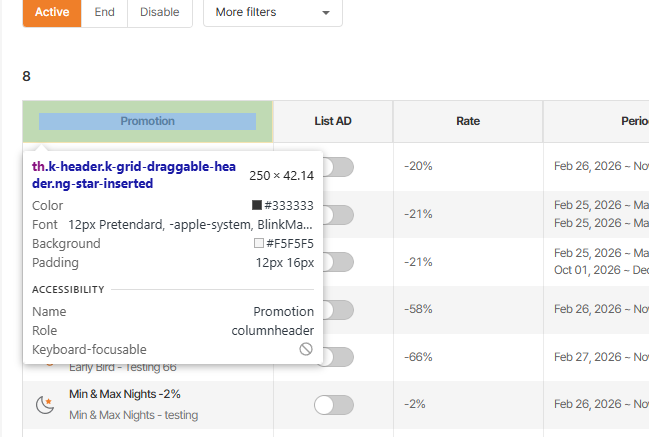Click the #F5F5F5 background swatch in tooltip
The height and width of the screenshot is (437, 649).
pos(259,243)
